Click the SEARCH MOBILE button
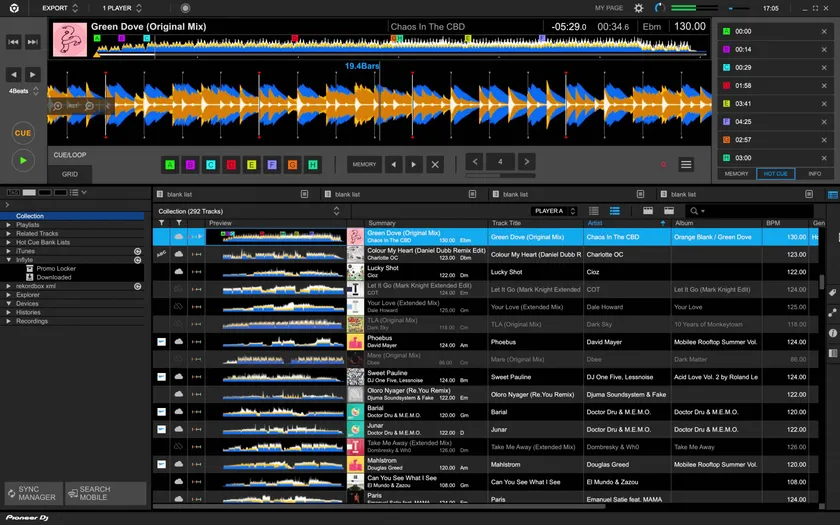This screenshot has height=525, width=840. 105,493
